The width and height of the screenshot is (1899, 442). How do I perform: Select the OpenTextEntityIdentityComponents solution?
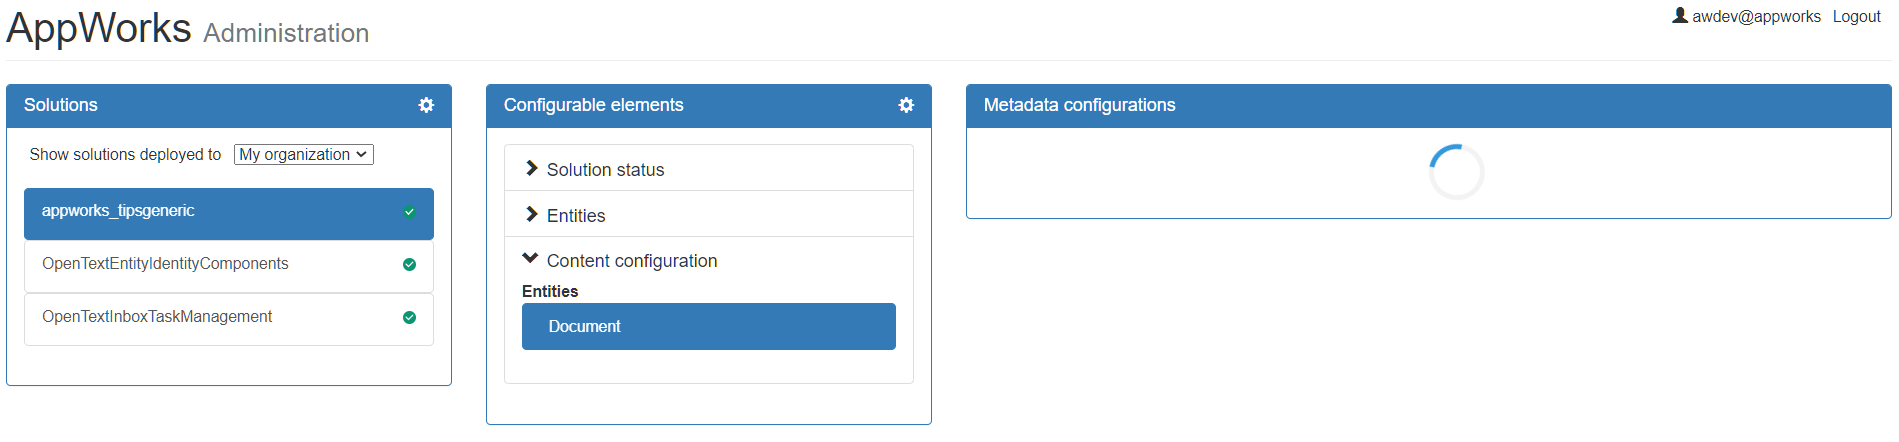click(165, 264)
